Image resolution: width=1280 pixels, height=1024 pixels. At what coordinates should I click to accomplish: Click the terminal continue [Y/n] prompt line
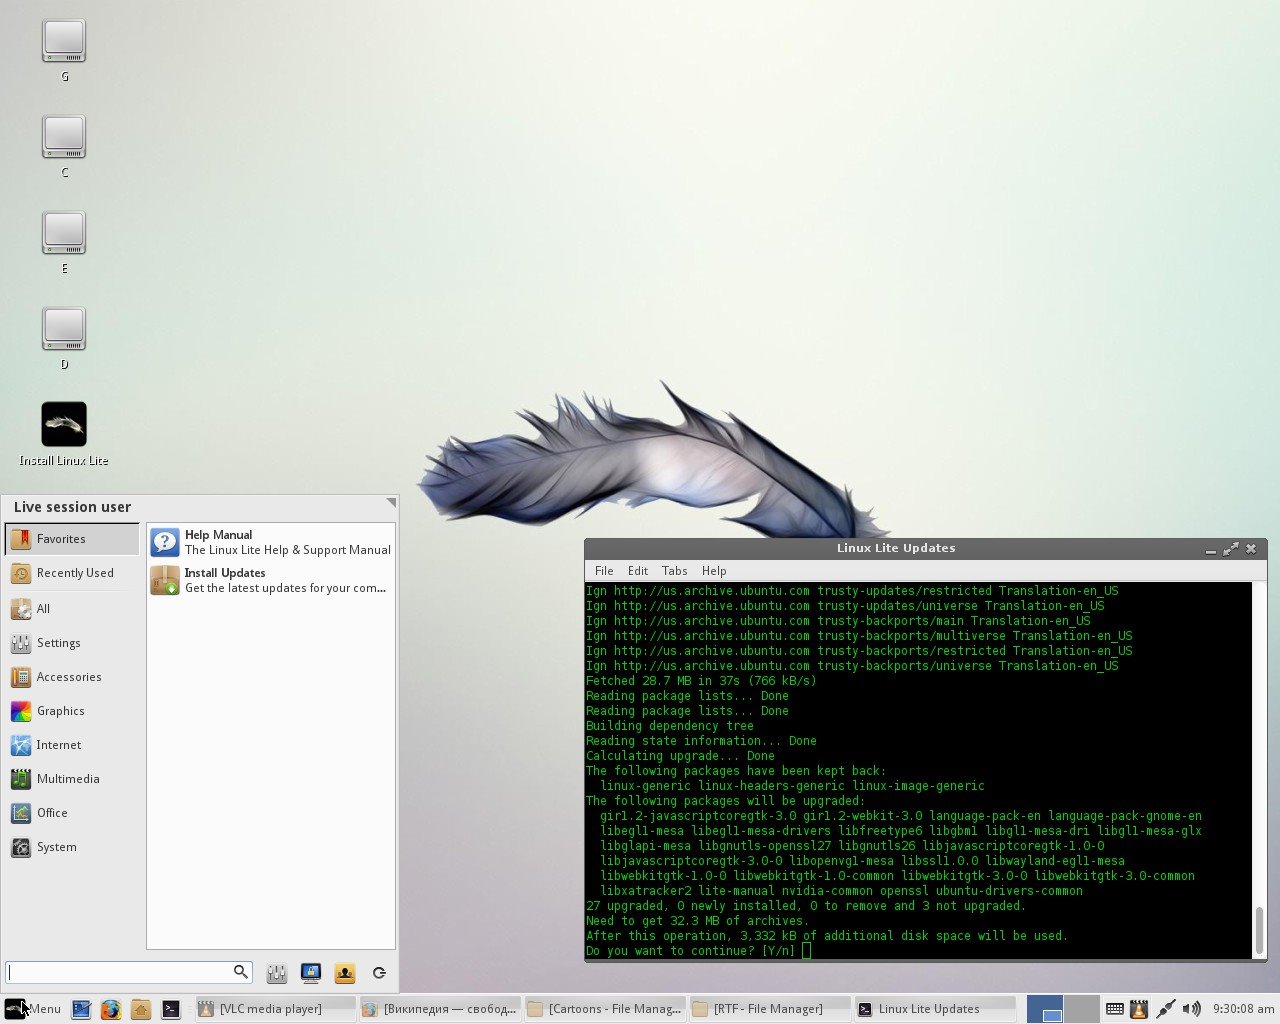point(698,951)
